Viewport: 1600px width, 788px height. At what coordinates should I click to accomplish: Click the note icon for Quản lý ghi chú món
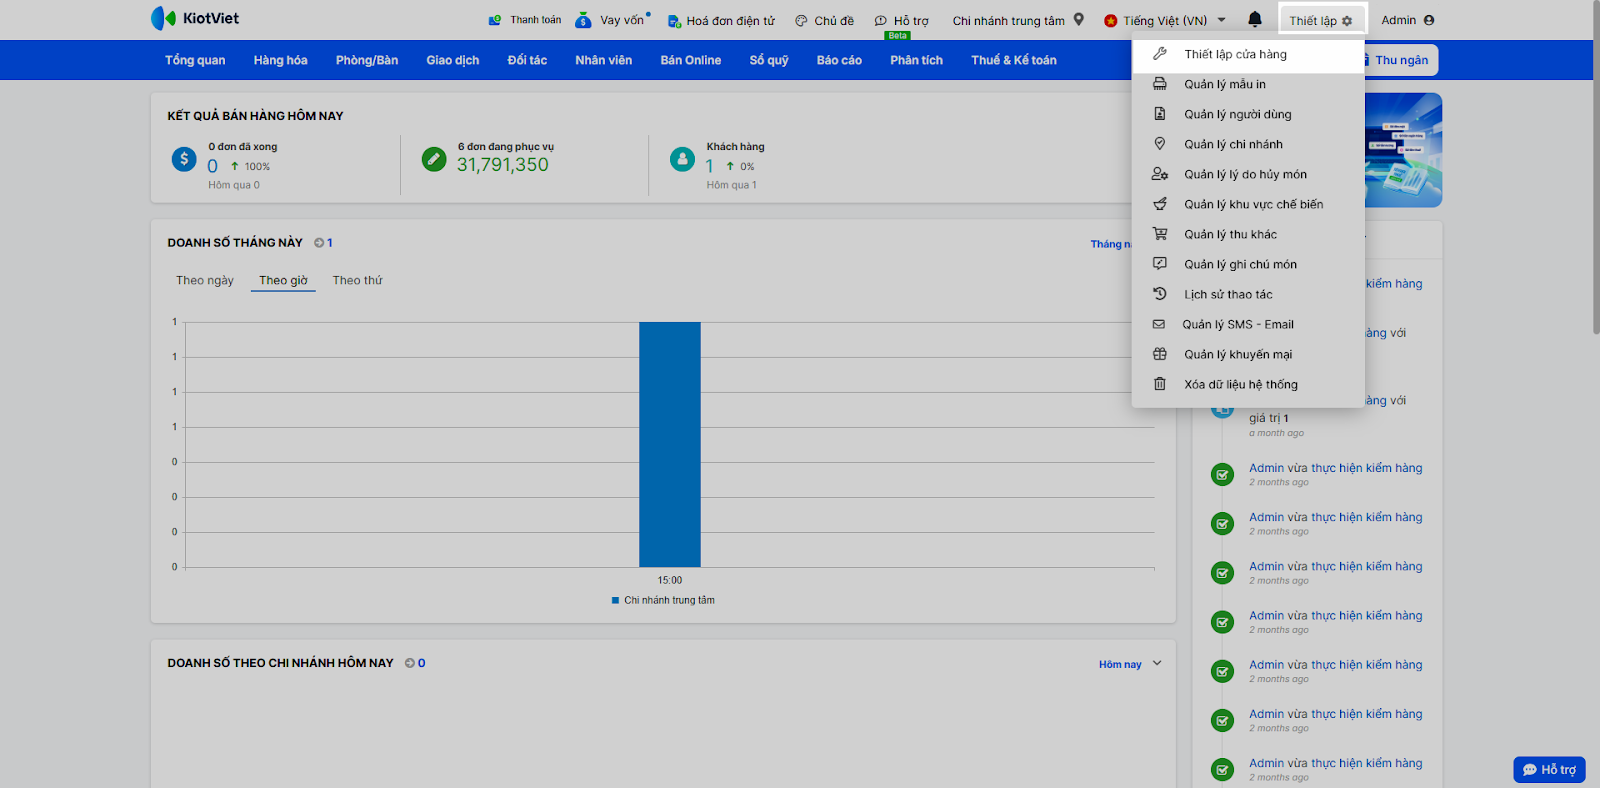(x=1160, y=264)
